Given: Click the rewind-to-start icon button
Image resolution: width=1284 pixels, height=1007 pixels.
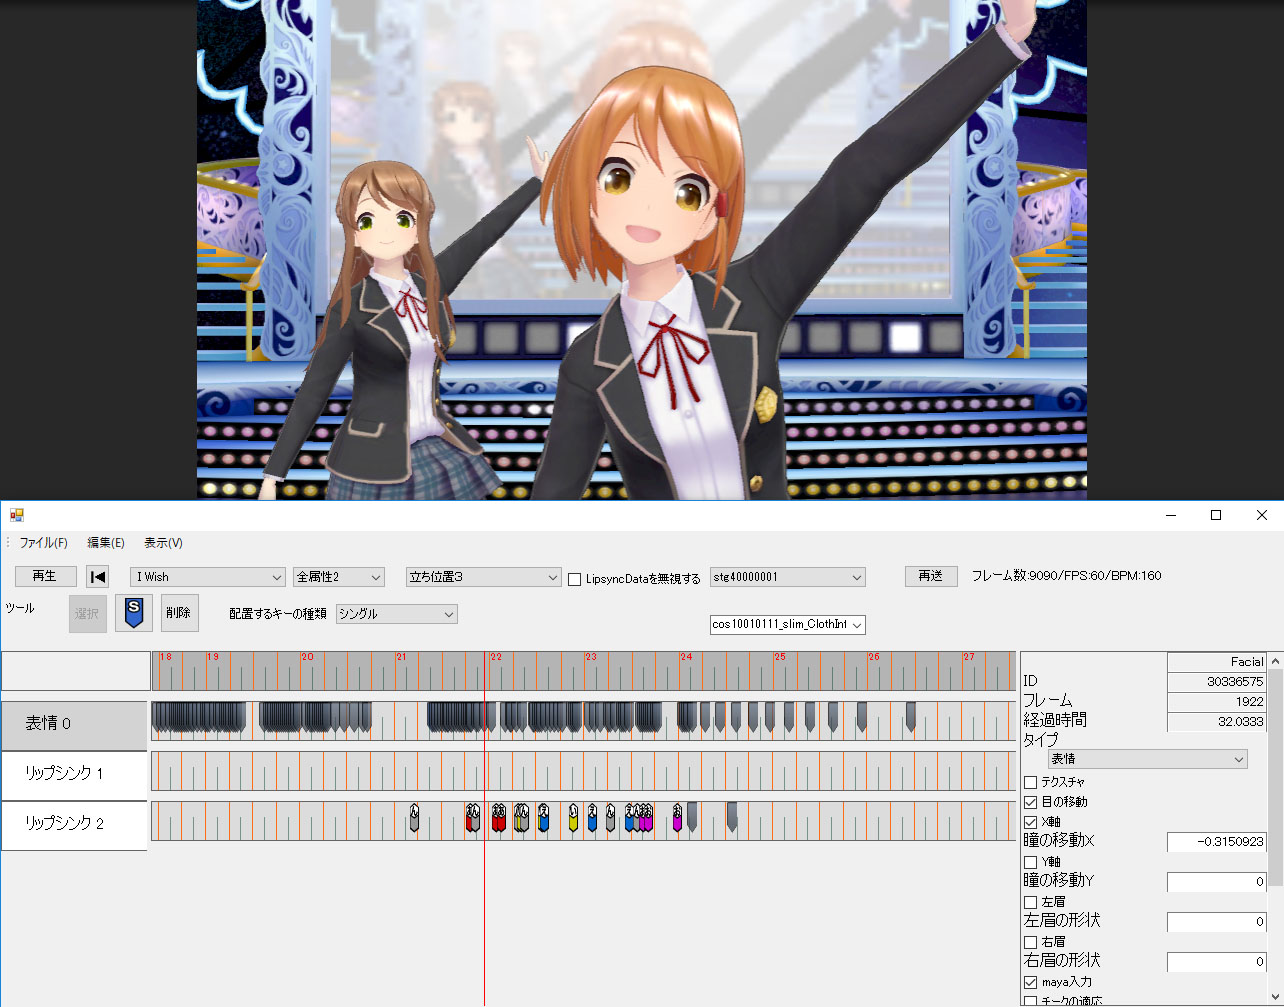Looking at the screenshot, I should tap(97, 577).
